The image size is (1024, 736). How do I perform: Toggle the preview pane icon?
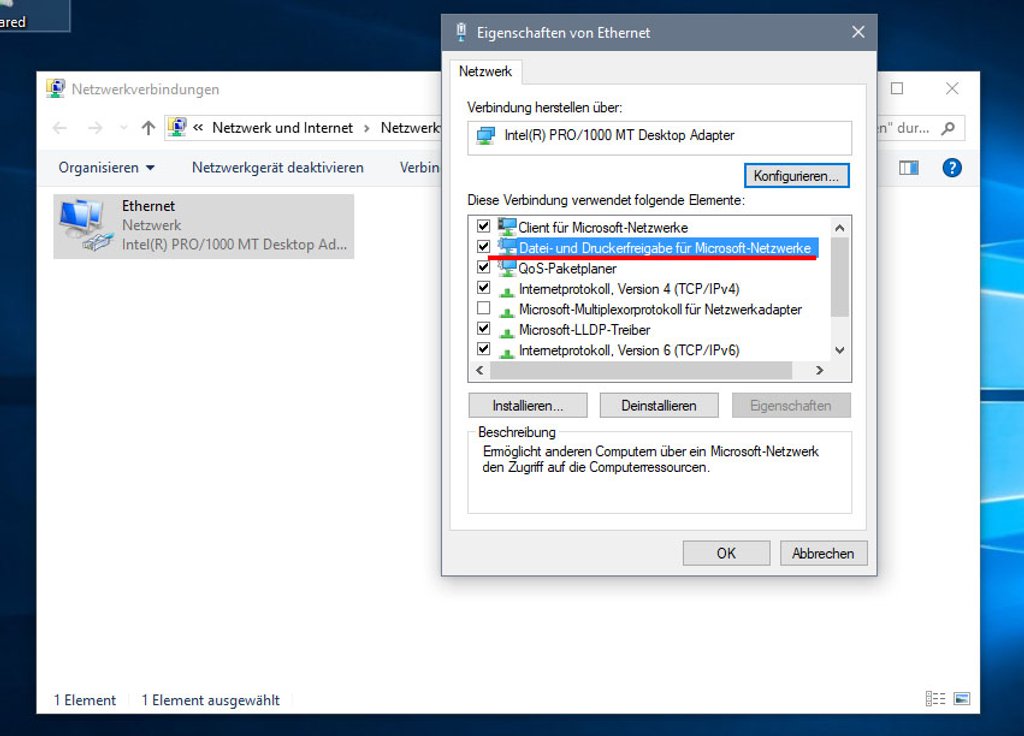(908, 168)
